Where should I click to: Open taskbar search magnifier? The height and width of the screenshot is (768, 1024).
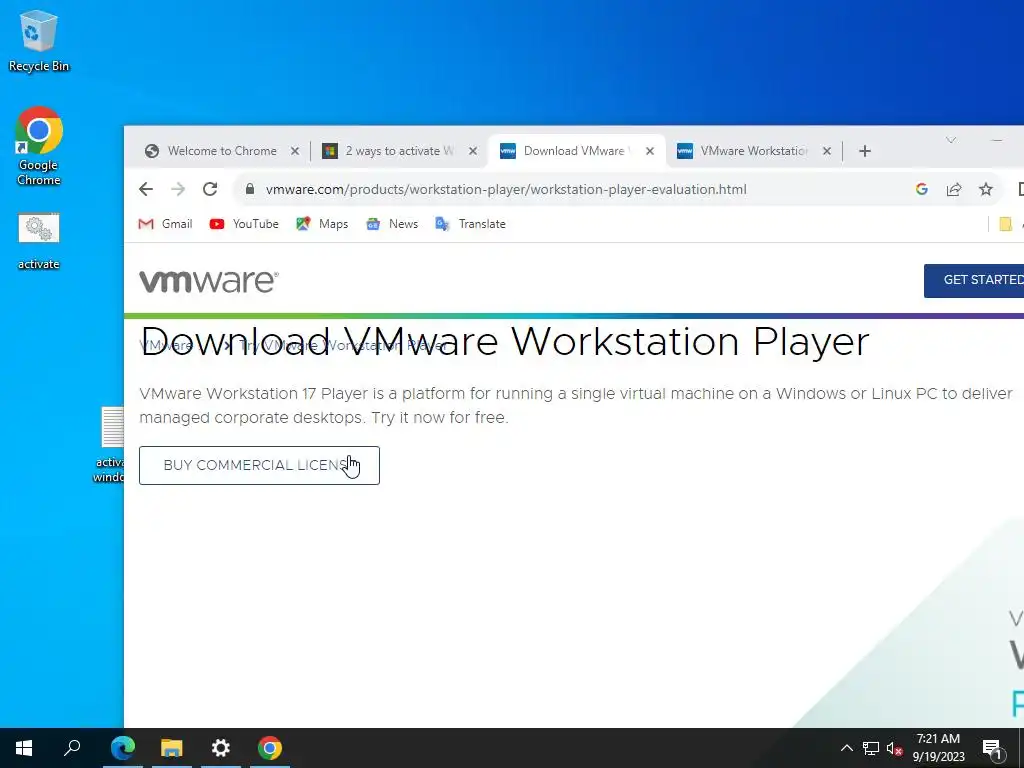coord(72,748)
